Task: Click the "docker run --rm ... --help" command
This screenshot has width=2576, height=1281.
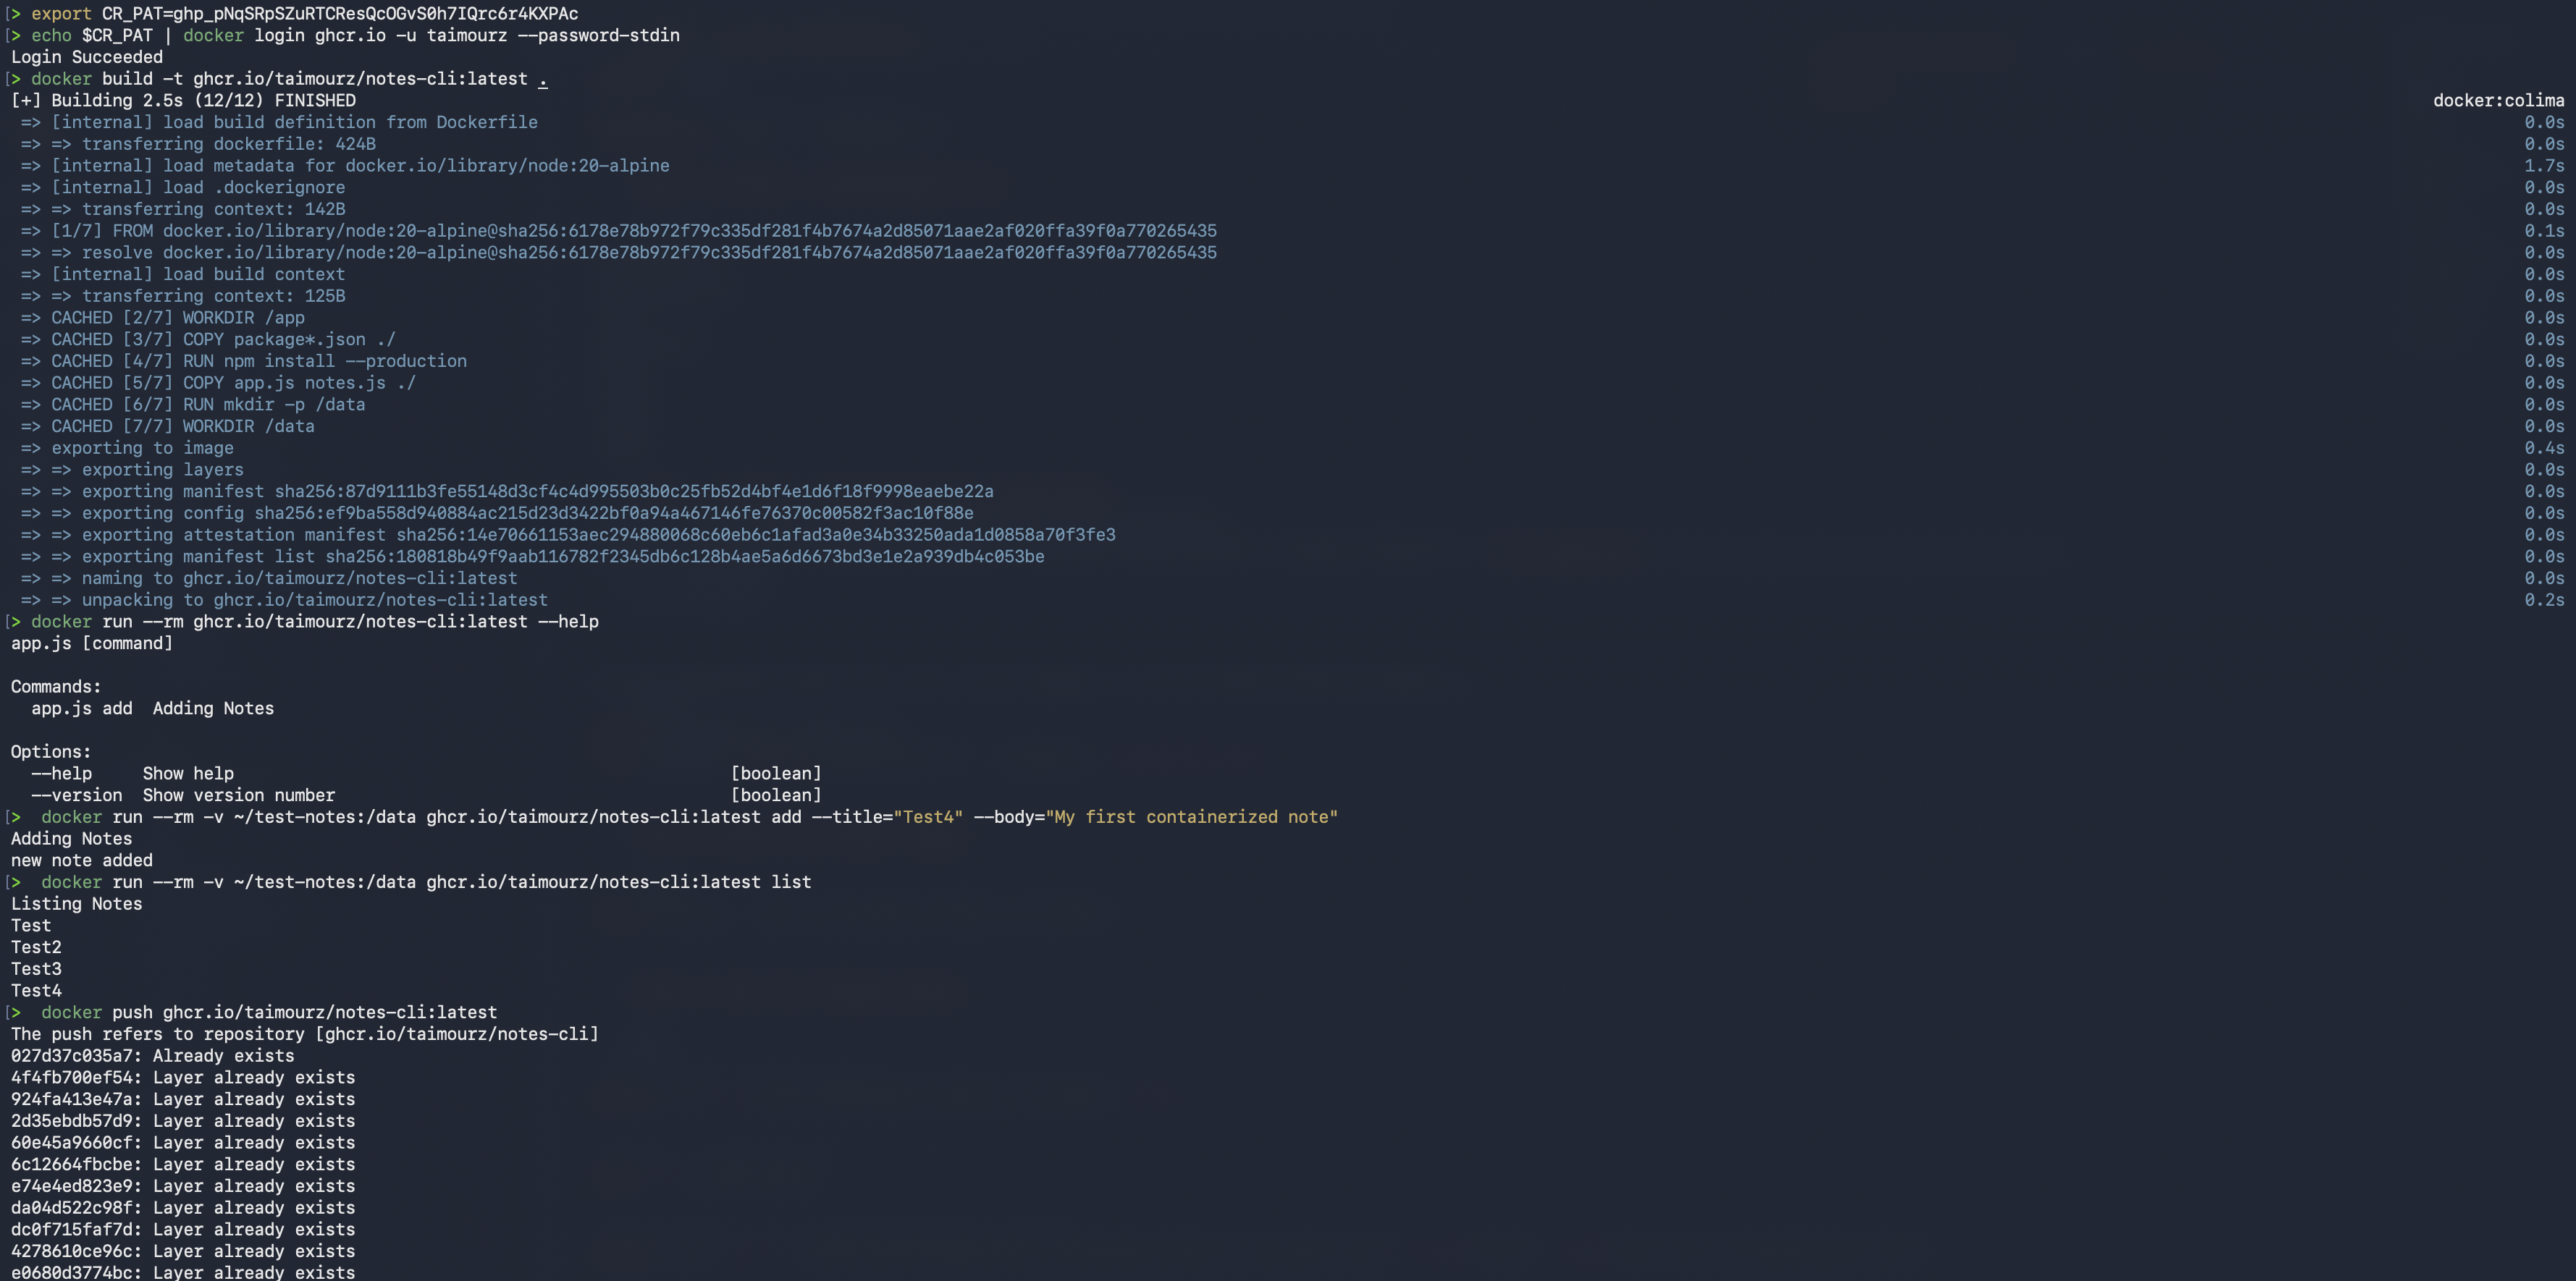Action: click(314, 622)
